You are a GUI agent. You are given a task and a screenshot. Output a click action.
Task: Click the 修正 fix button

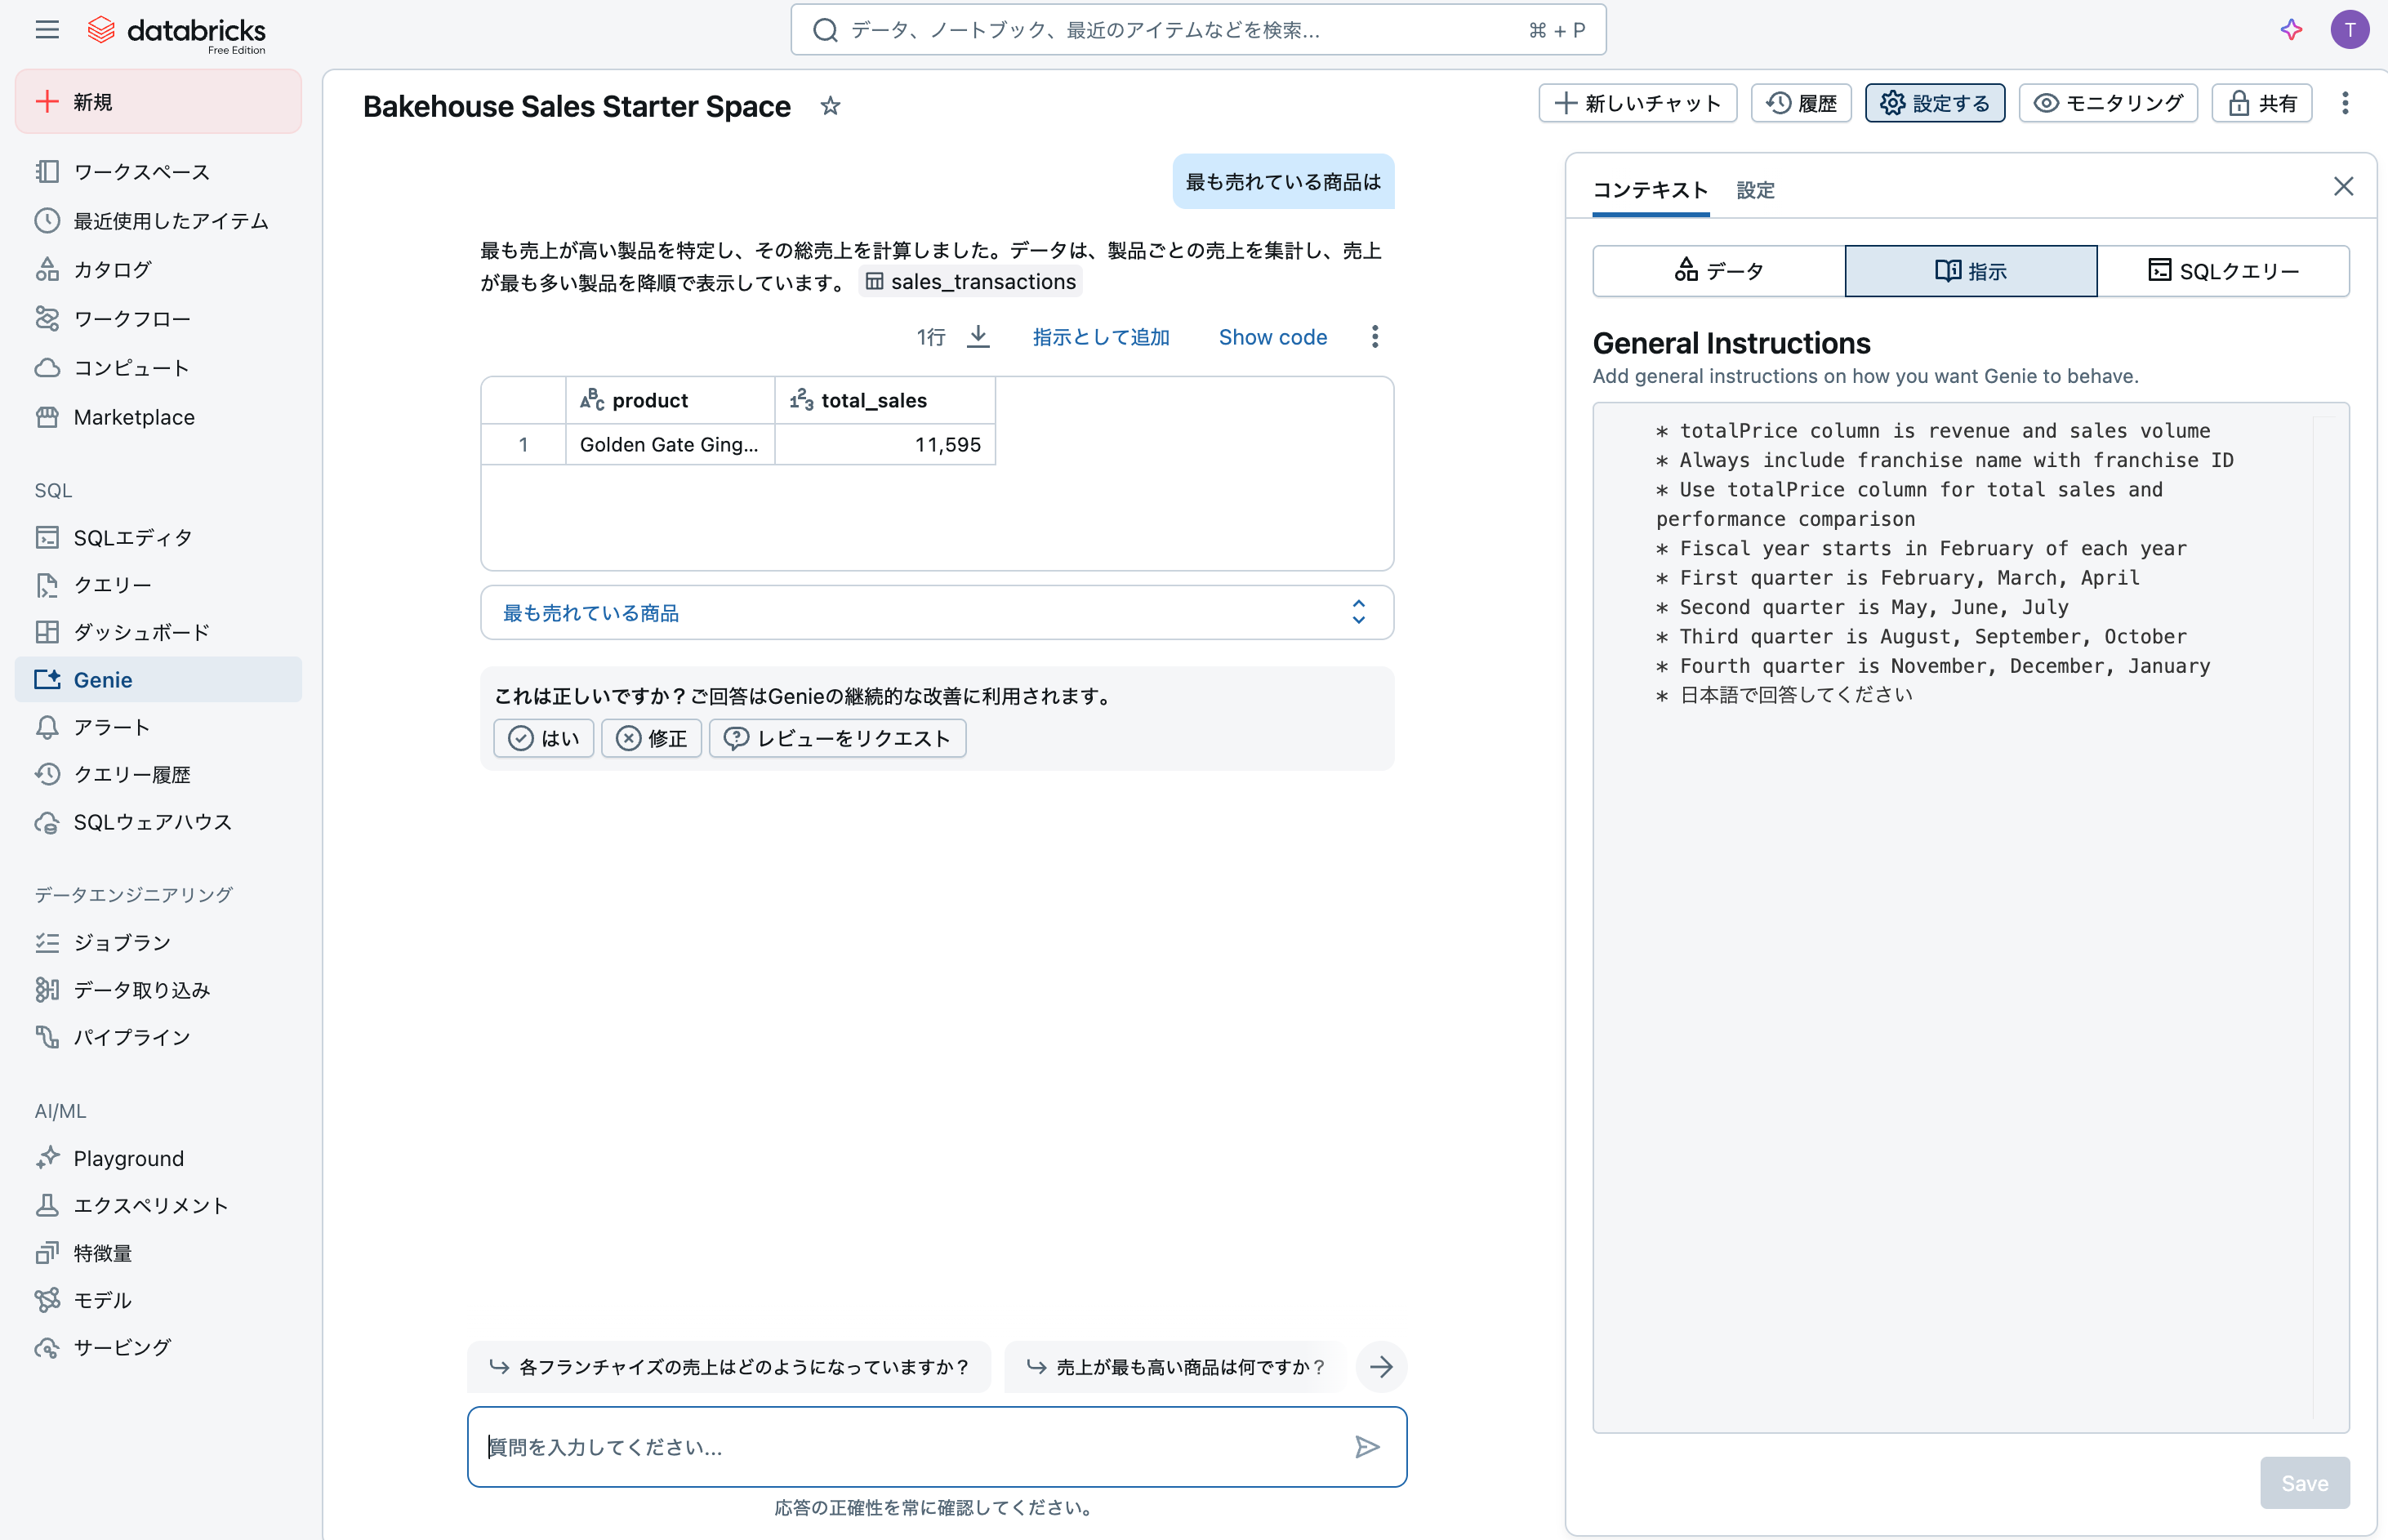click(x=651, y=738)
